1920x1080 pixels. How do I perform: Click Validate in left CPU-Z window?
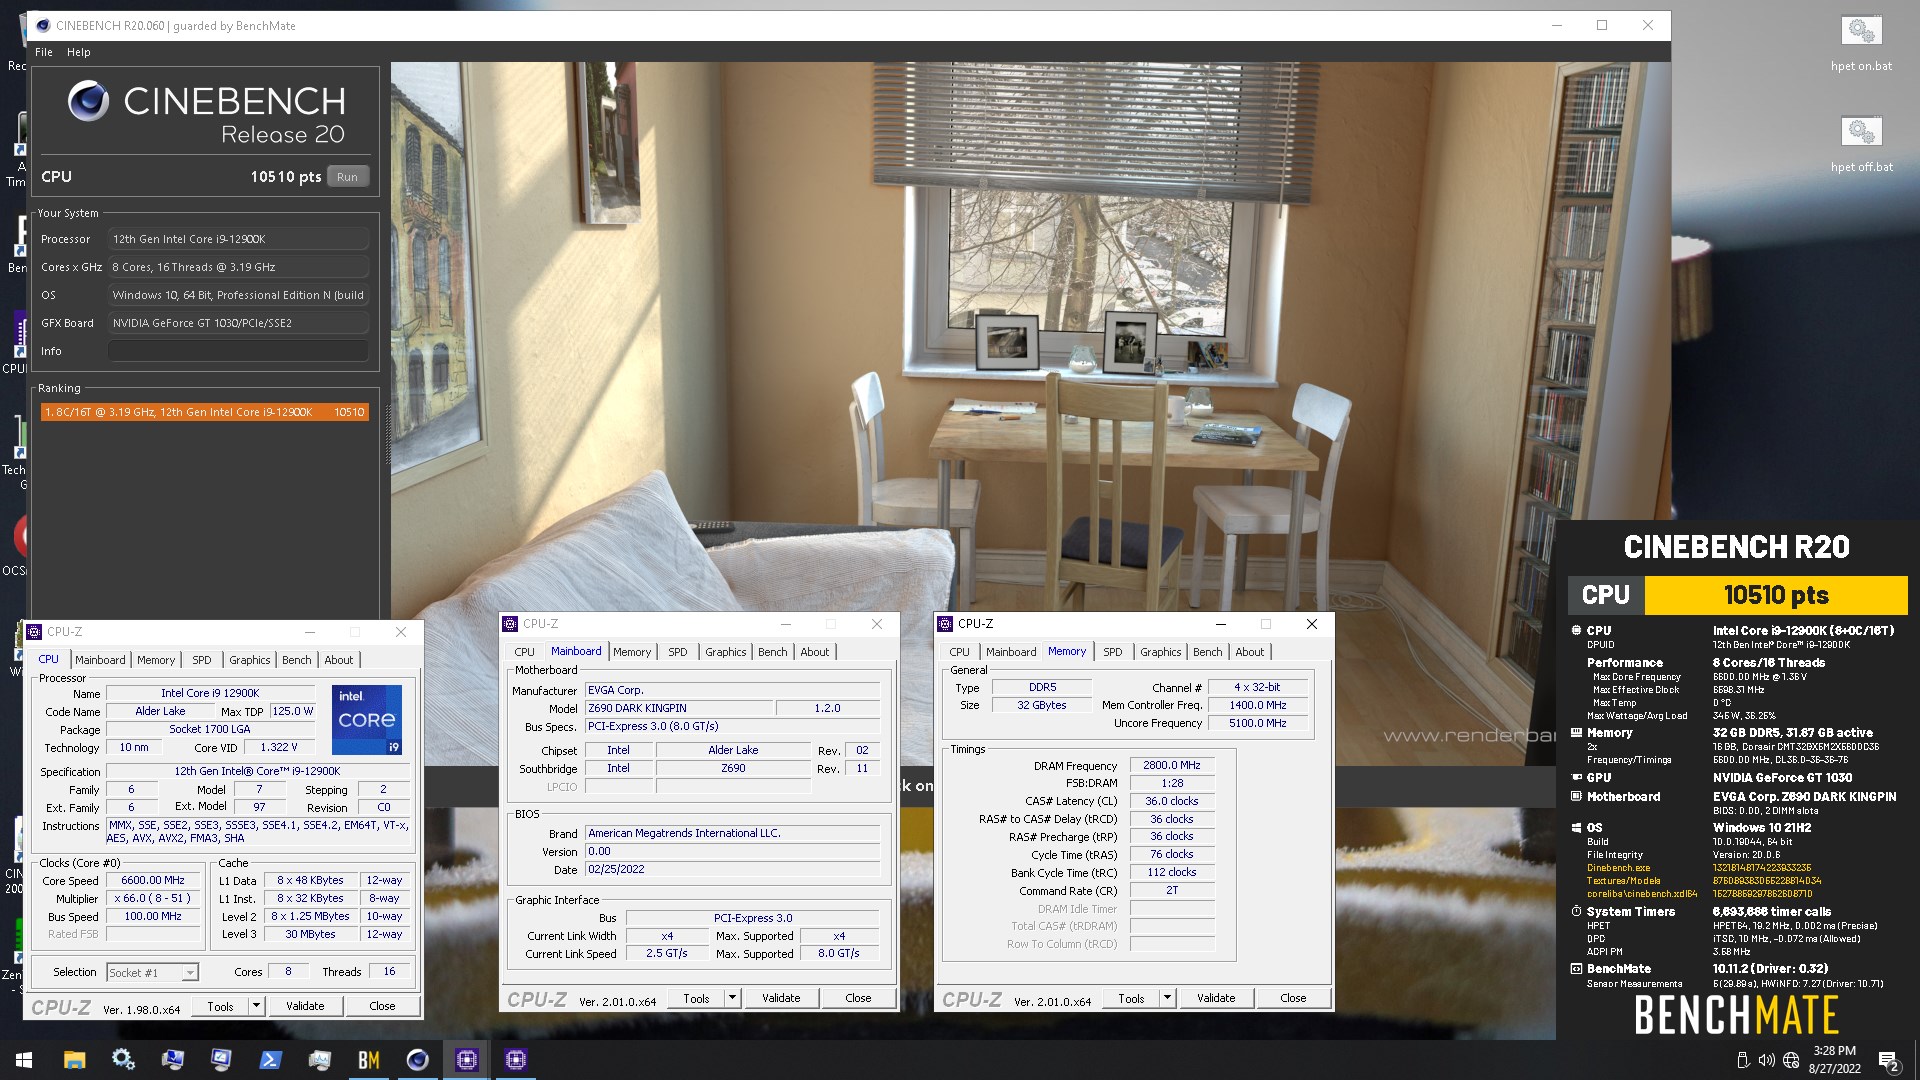pyautogui.click(x=305, y=1006)
